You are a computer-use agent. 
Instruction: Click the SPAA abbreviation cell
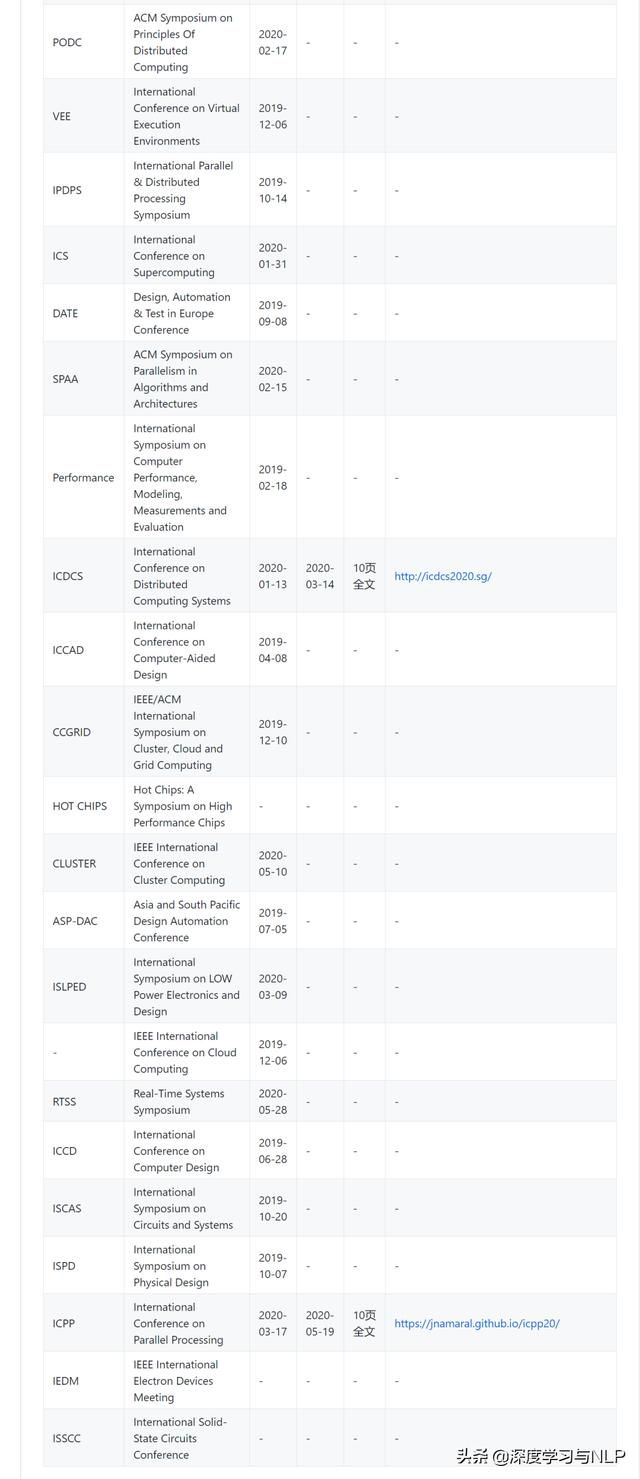(65, 379)
